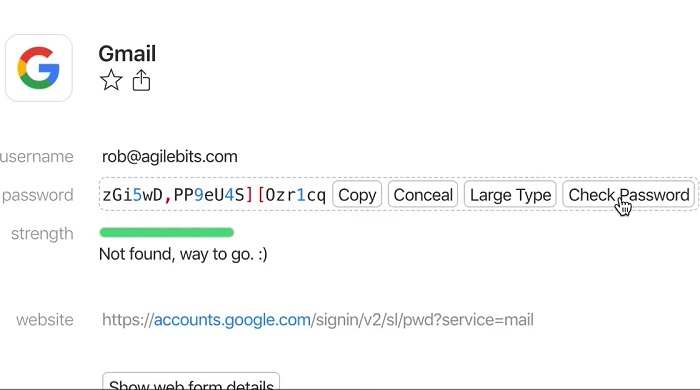The width and height of the screenshot is (700, 390).
Task: Click the strength field label
Action: (42, 234)
